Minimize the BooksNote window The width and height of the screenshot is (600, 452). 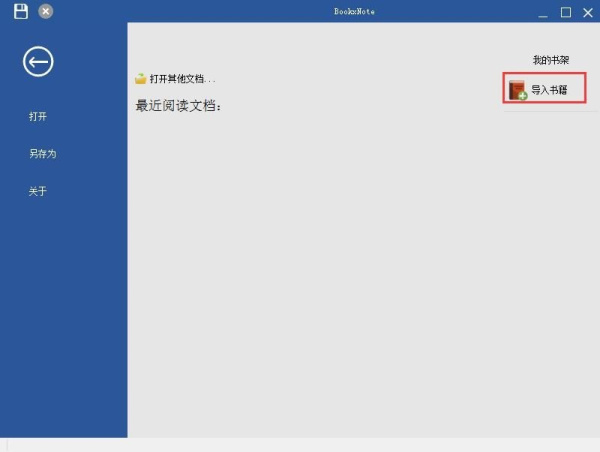click(x=543, y=12)
